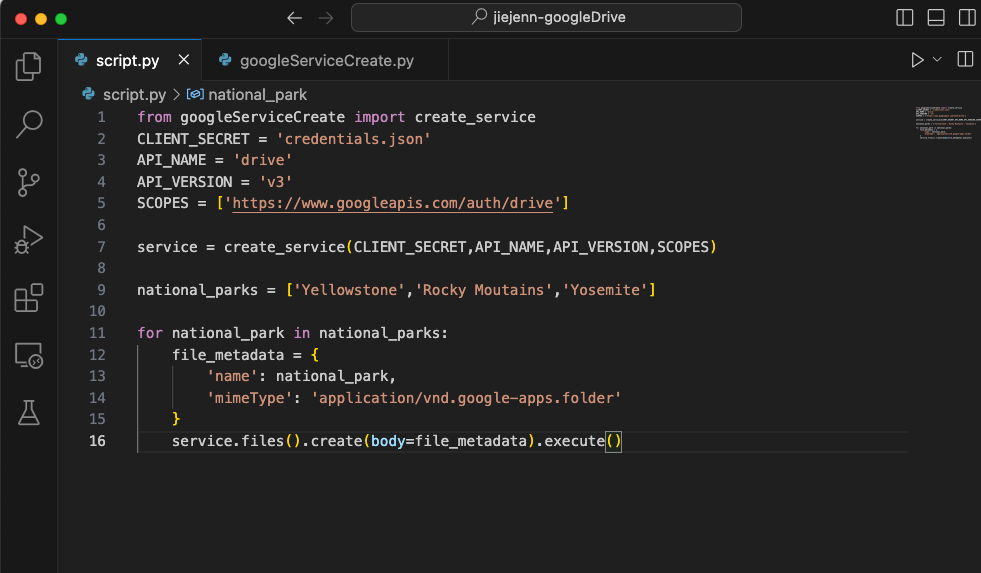
Task: Click national_park symbol in the breadcrumb
Action: pos(257,94)
